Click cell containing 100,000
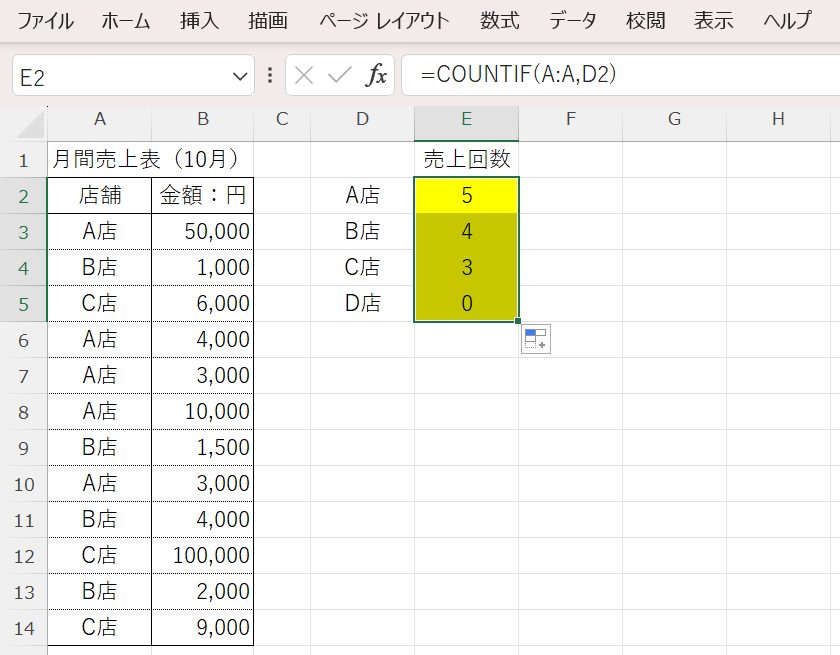 203,556
